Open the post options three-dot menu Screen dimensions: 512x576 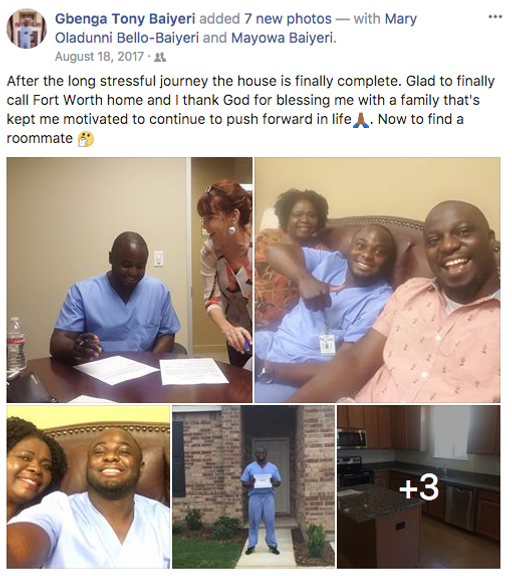point(495,17)
